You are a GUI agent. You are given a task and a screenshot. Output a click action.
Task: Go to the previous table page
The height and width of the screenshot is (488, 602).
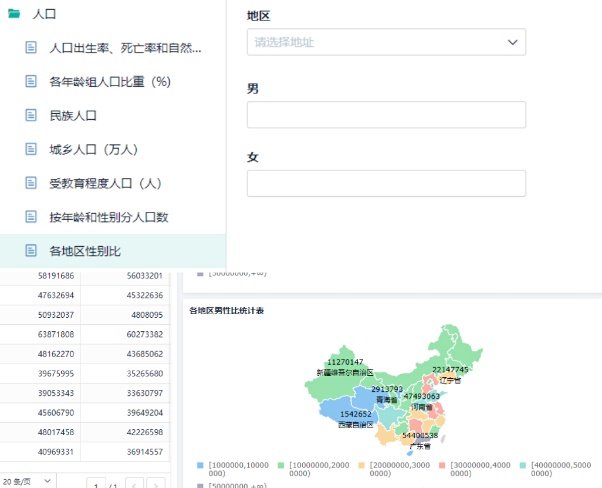point(134,484)
